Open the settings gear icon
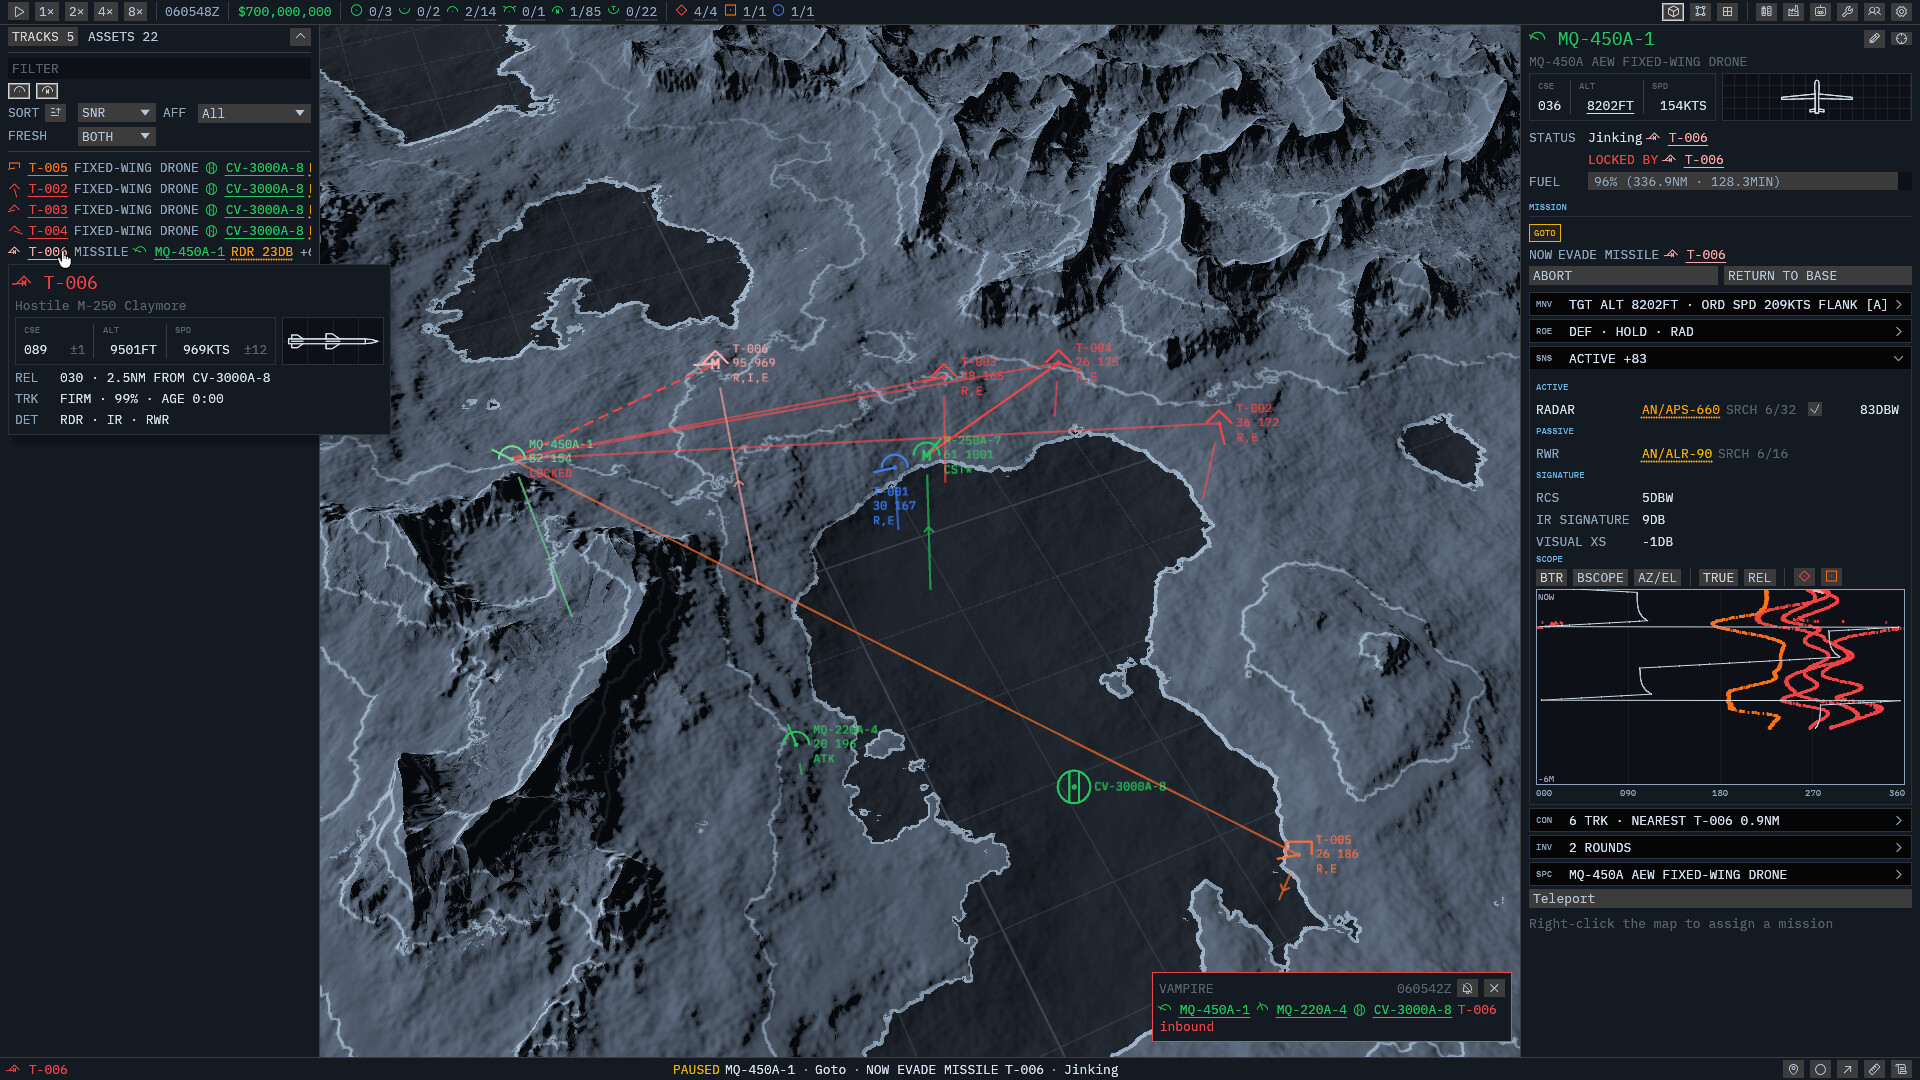 coord(1902,12)
